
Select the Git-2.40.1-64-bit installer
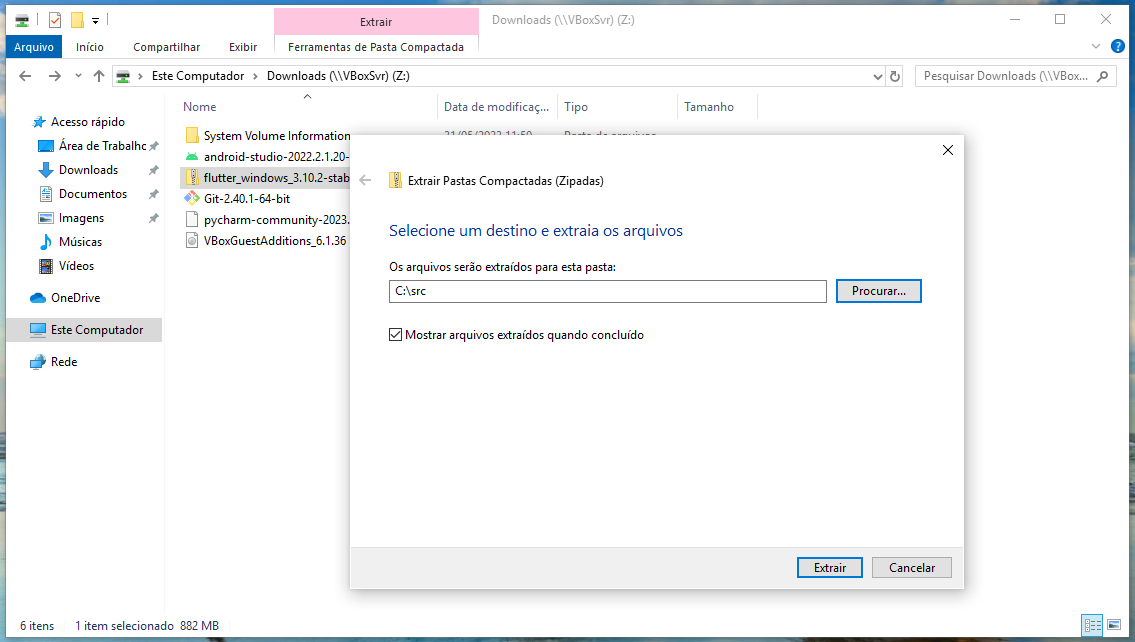[x=247, y=198]
